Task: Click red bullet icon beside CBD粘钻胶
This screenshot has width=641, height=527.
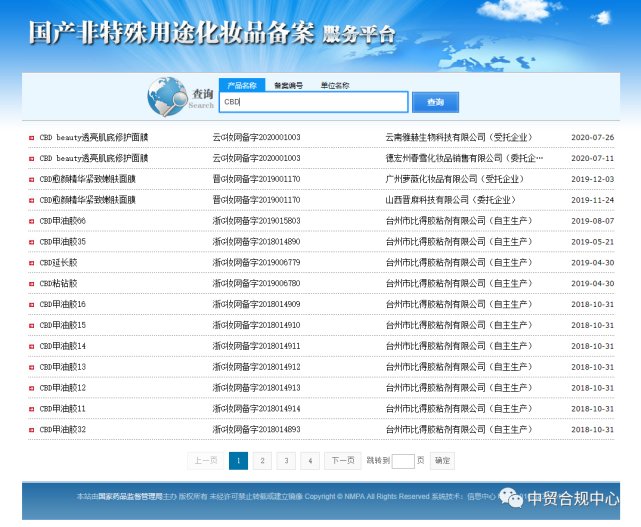Action: [x=31, y=284]
